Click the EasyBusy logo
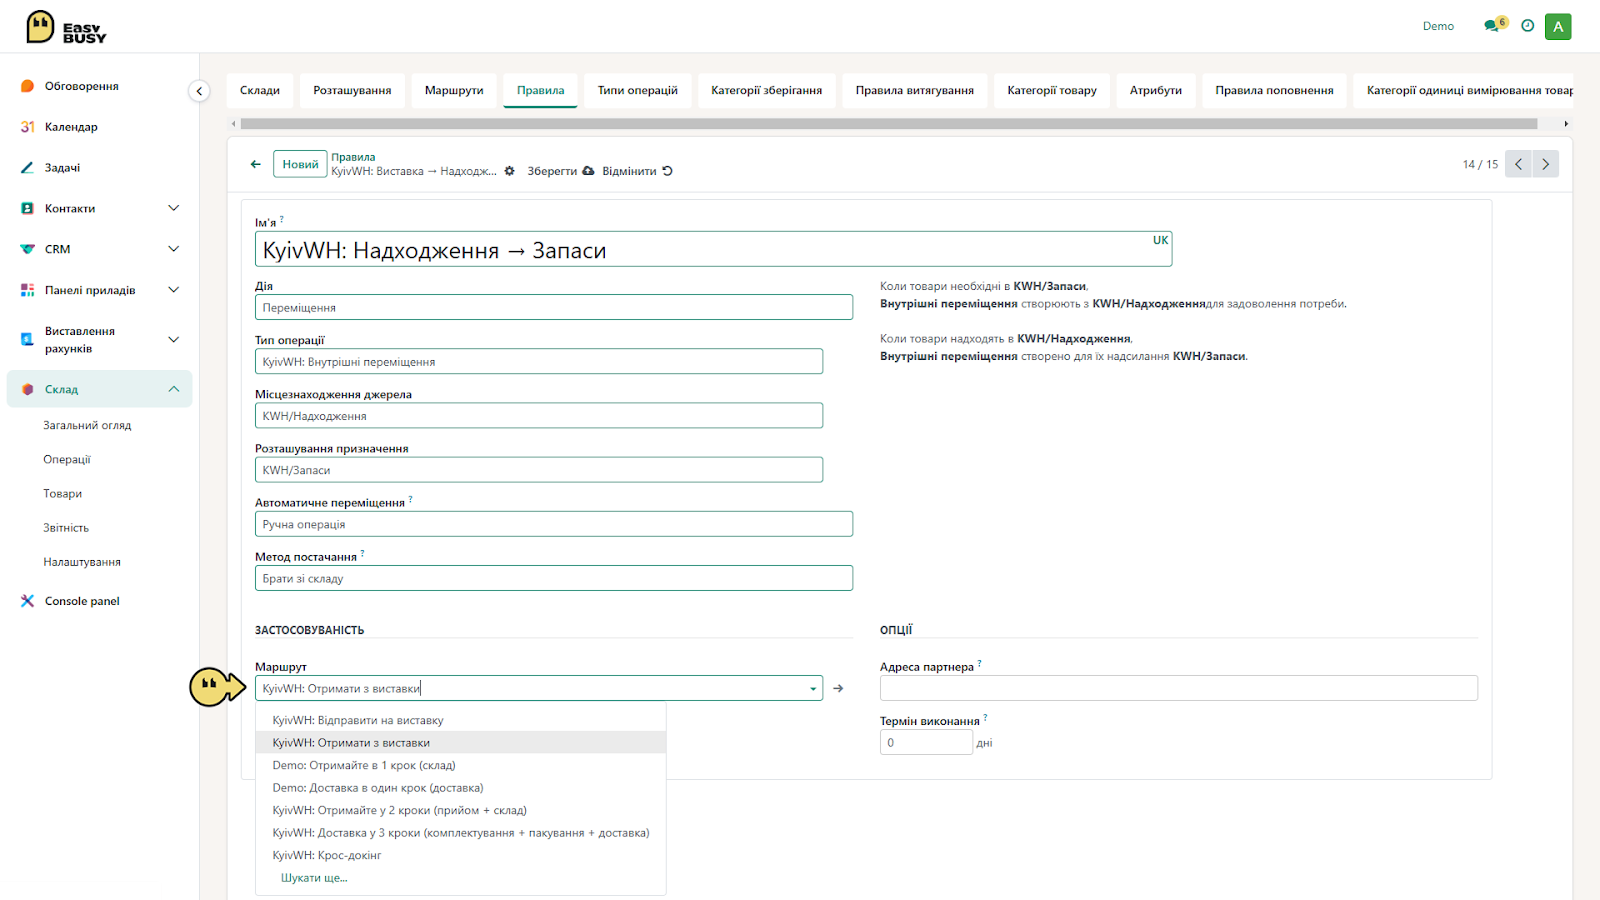This screenshot has width=1600, height=900. click(66, 27)
